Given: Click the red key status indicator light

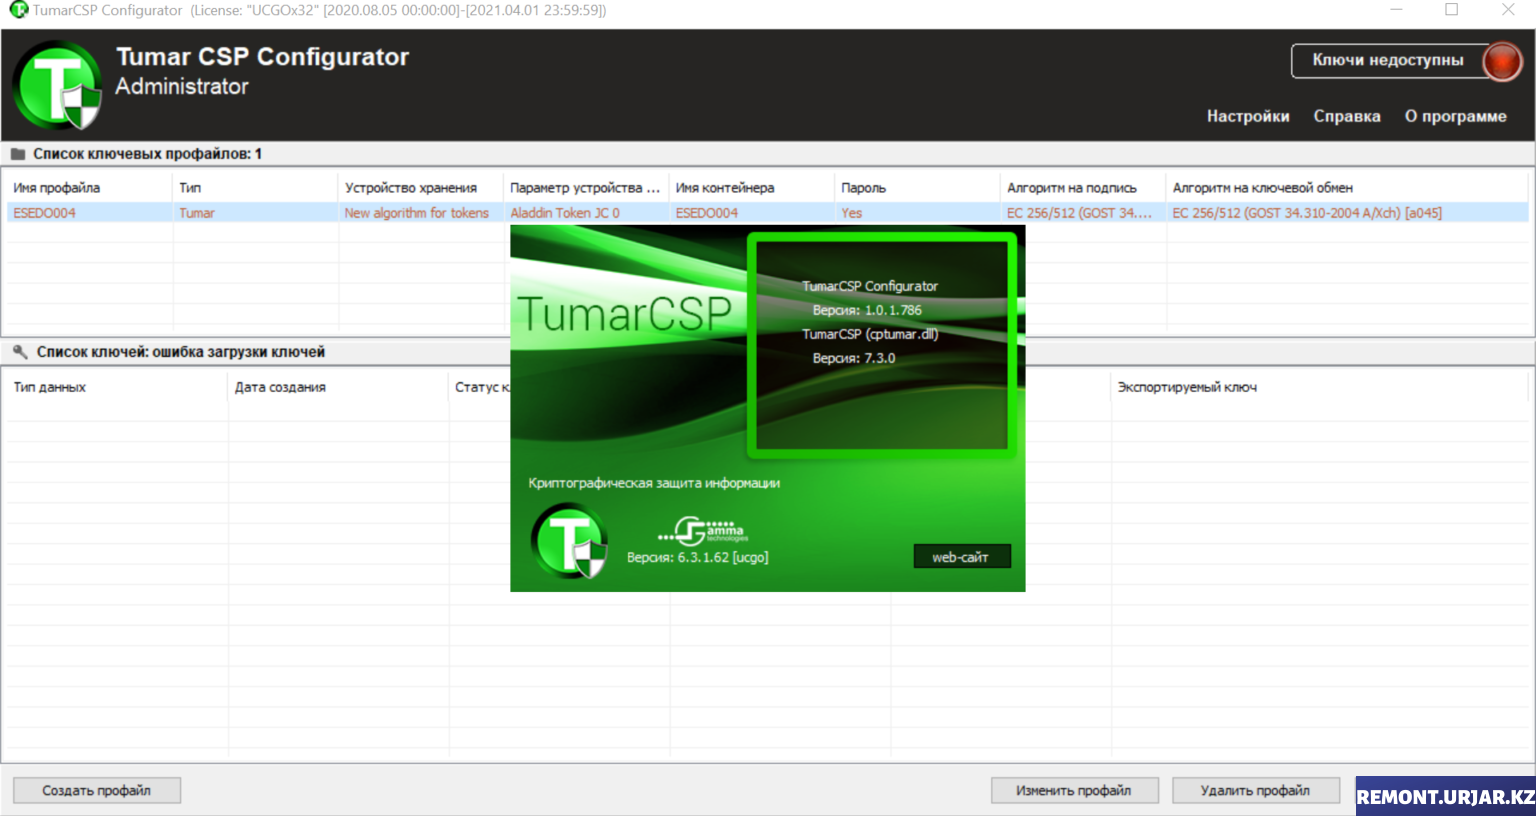Looking at the screenshot, I should 1502,61.
